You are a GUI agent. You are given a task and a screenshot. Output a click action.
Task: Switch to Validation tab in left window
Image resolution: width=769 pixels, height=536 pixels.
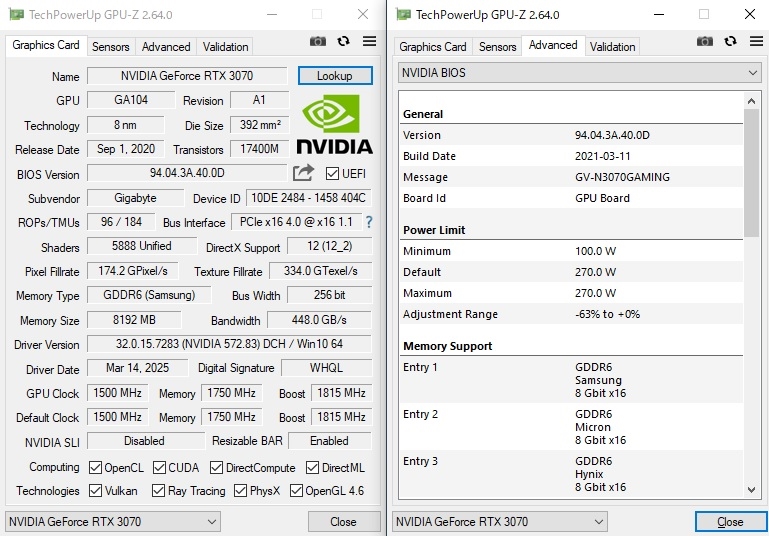225,47
